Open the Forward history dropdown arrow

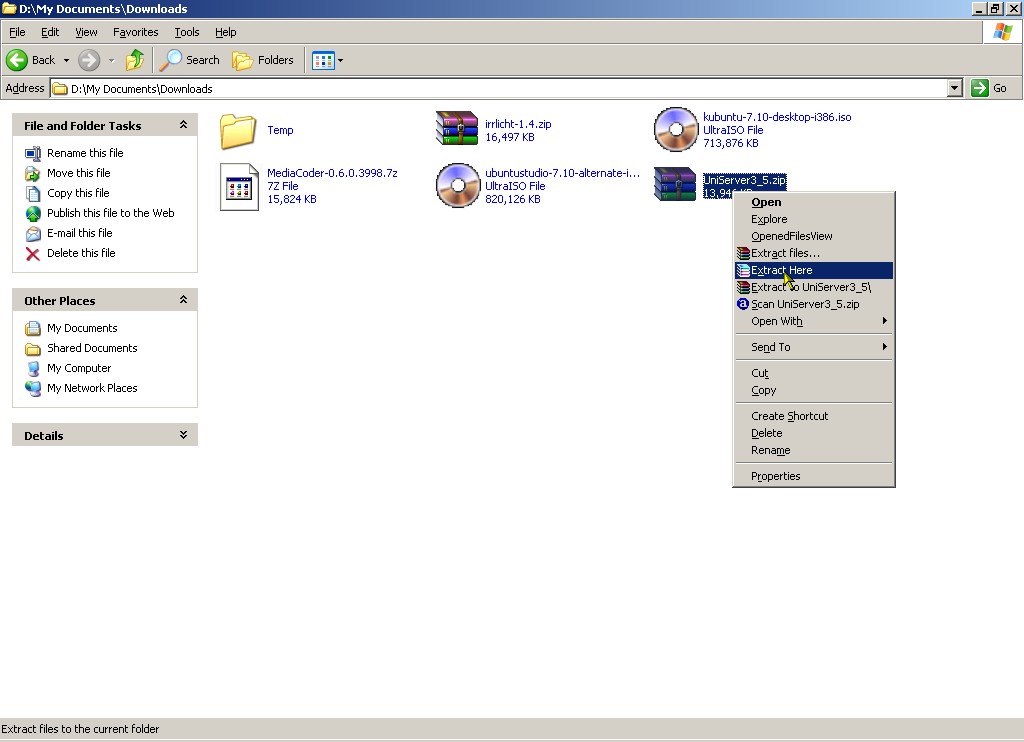click(x=111, y=61)
